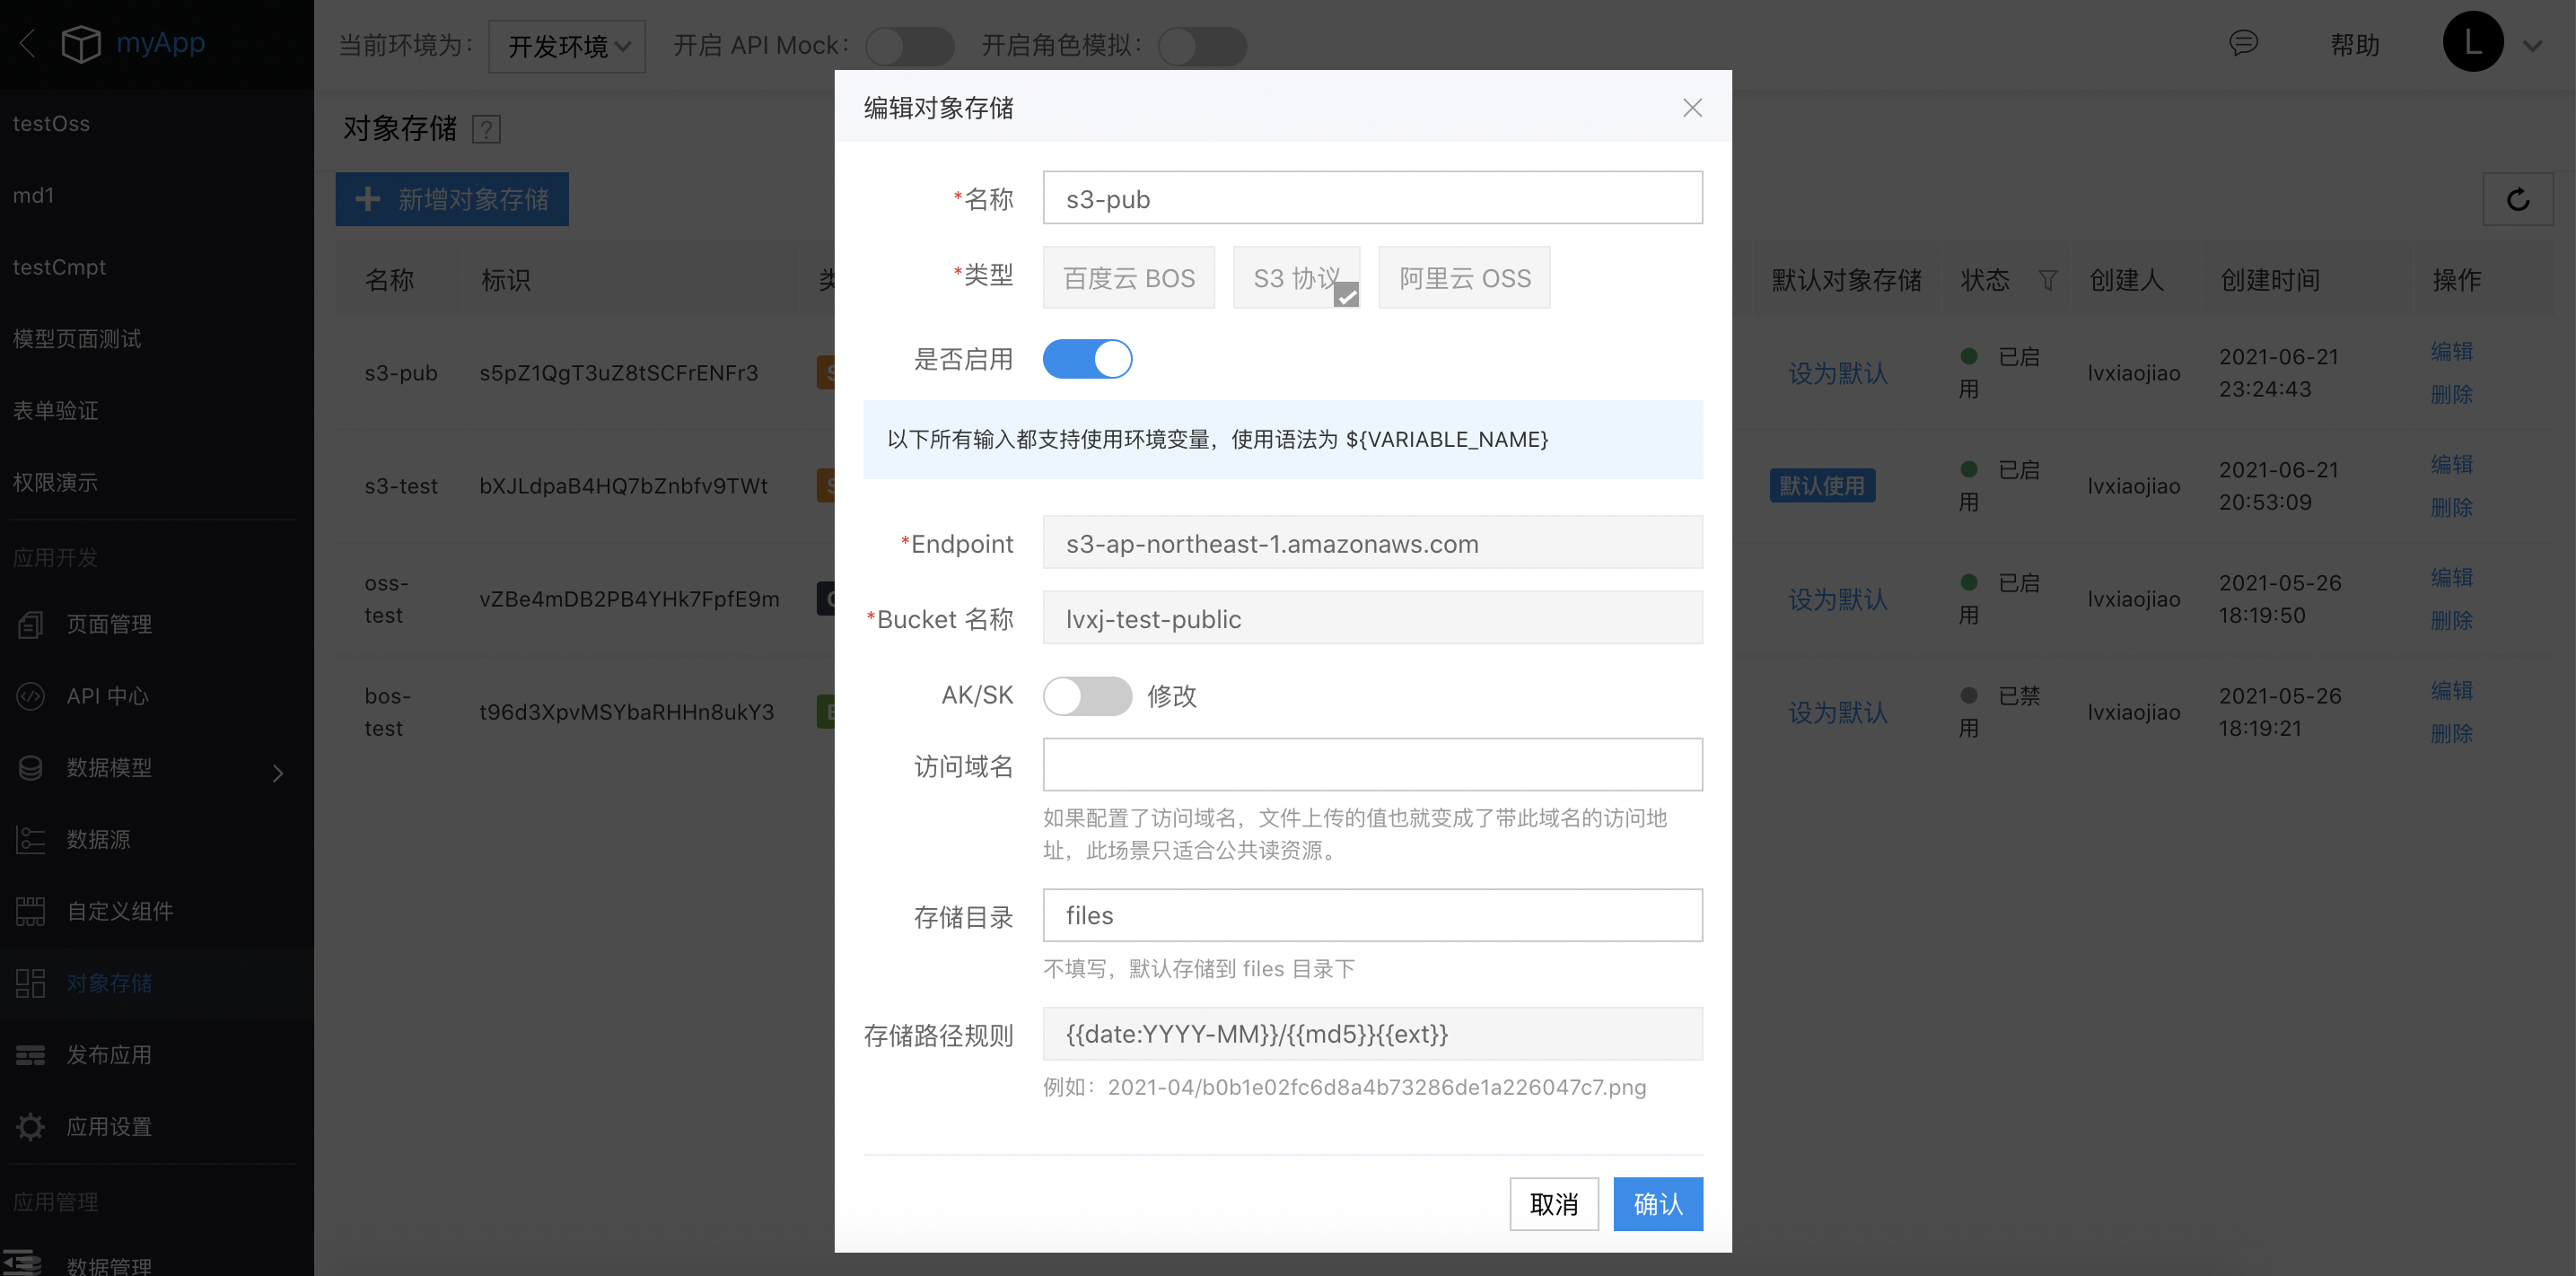
Task: Expand the user menu chevron
Action: click(2532, 46)
